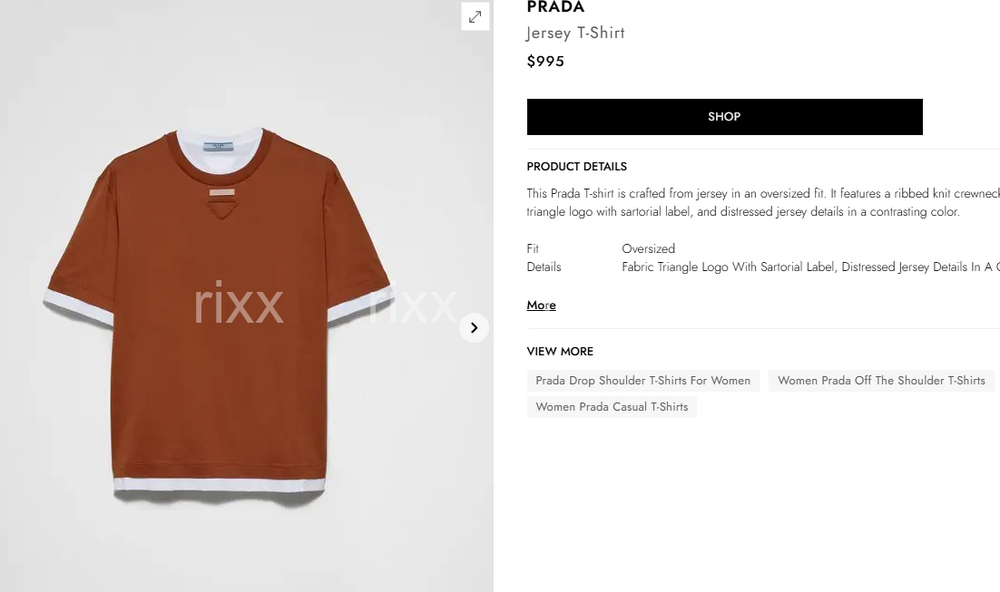
Task: Open Women Prada Casual T-Shirts tag
Action: tap(611, 407)
